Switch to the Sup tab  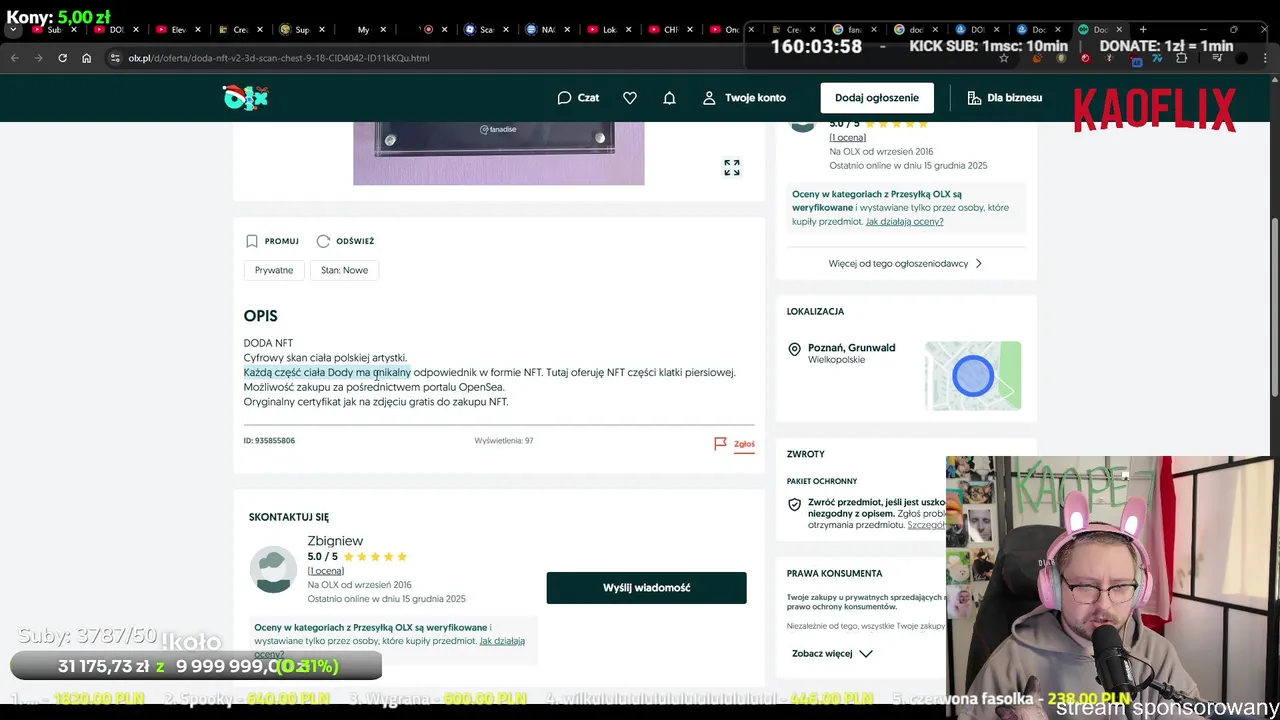pos(302,30)
